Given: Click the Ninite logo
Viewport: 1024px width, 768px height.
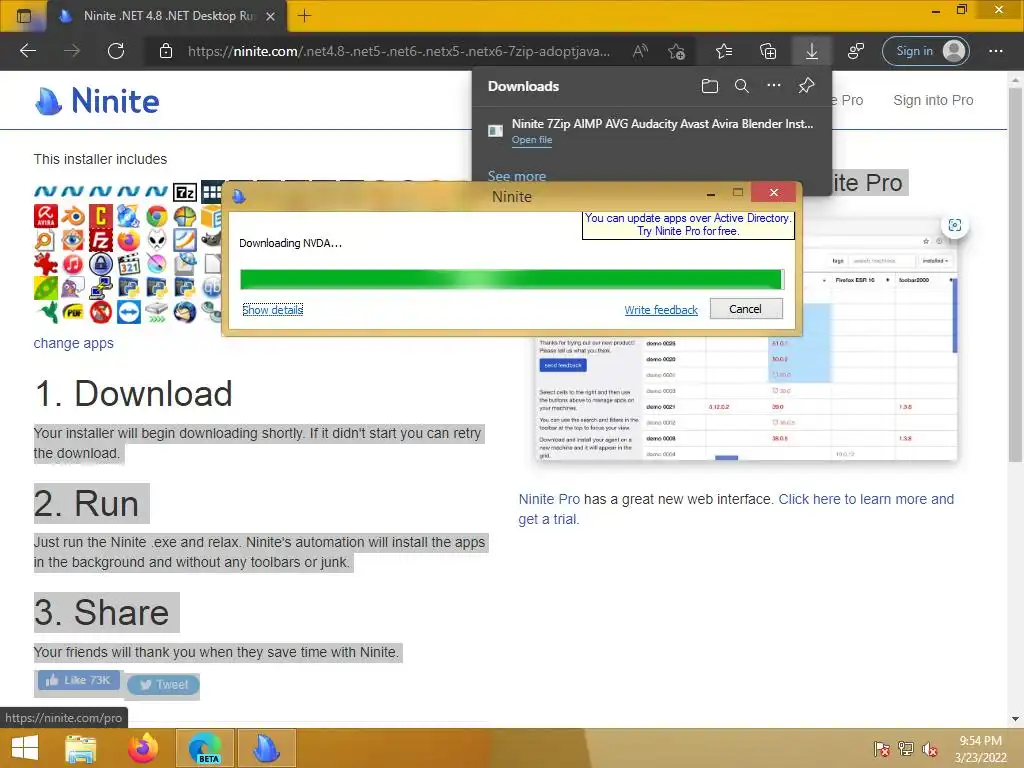Looking at the screenshot, I should pyautogui.click(x=97, y=101).
